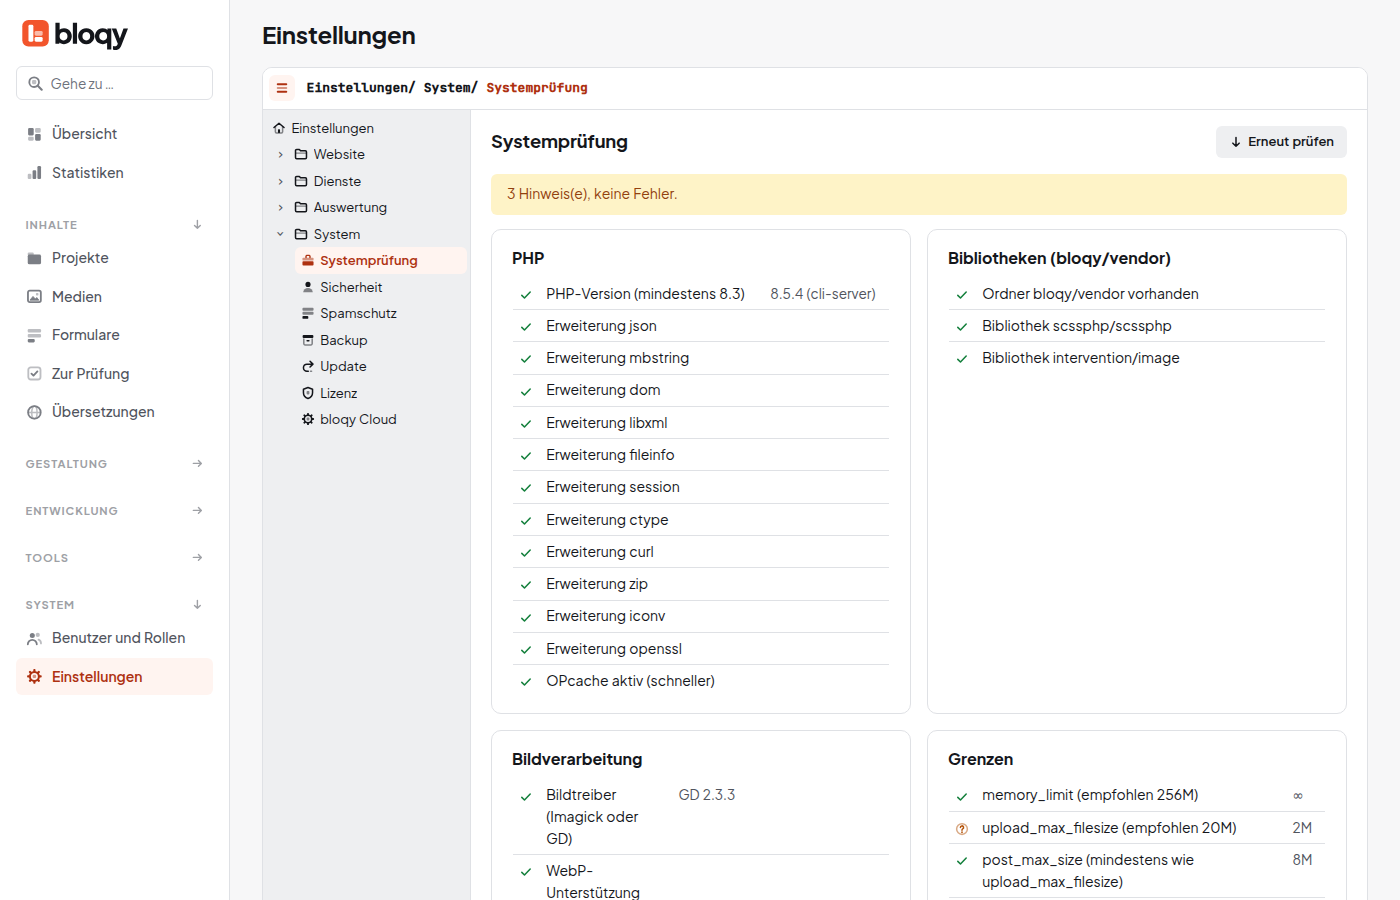Expand the Website folder chevron

click(x=281, y=155)
